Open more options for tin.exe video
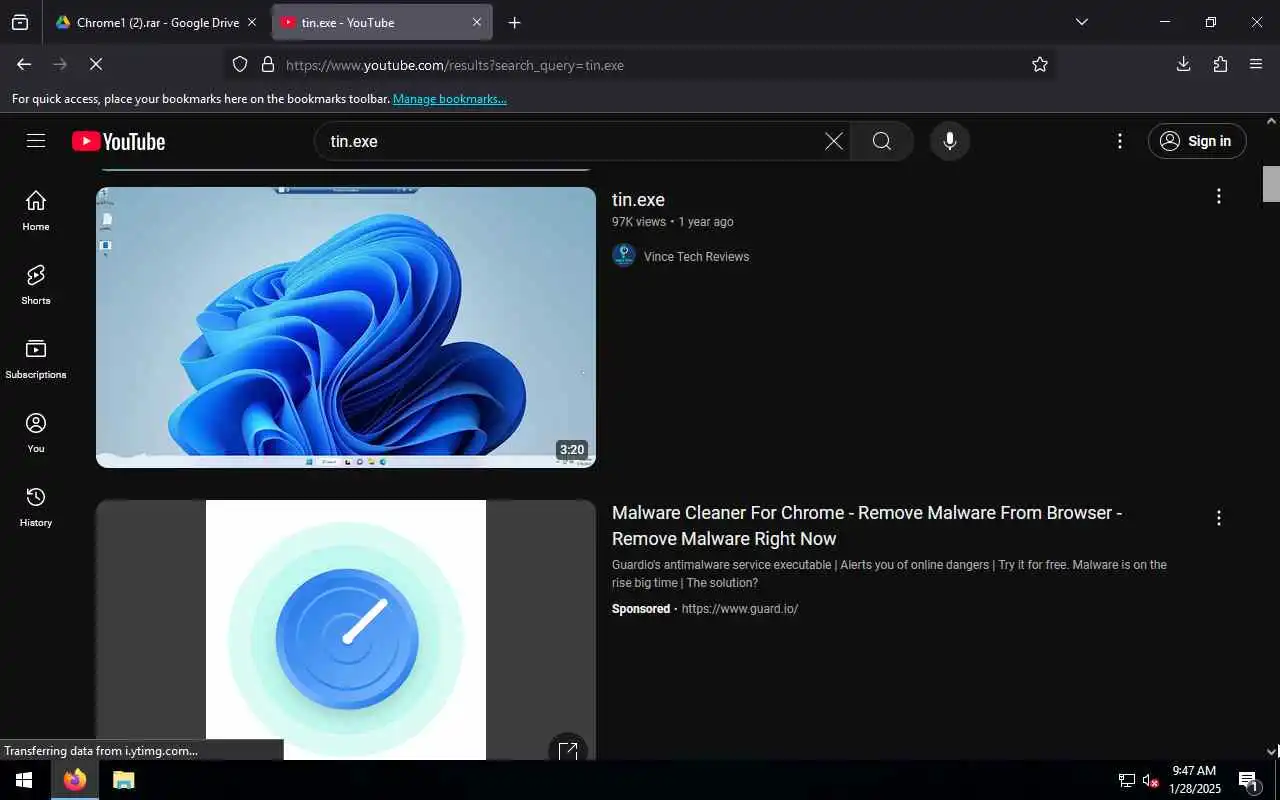 tap(1218, 196)
